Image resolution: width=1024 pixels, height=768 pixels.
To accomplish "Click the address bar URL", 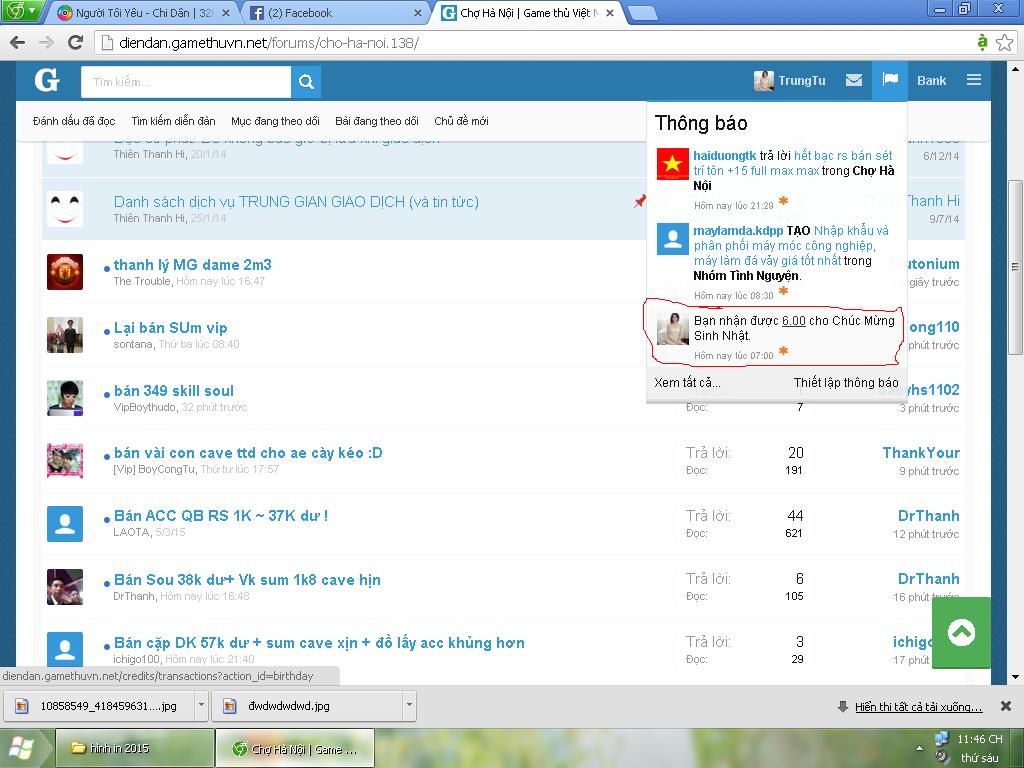I will 268,43.
